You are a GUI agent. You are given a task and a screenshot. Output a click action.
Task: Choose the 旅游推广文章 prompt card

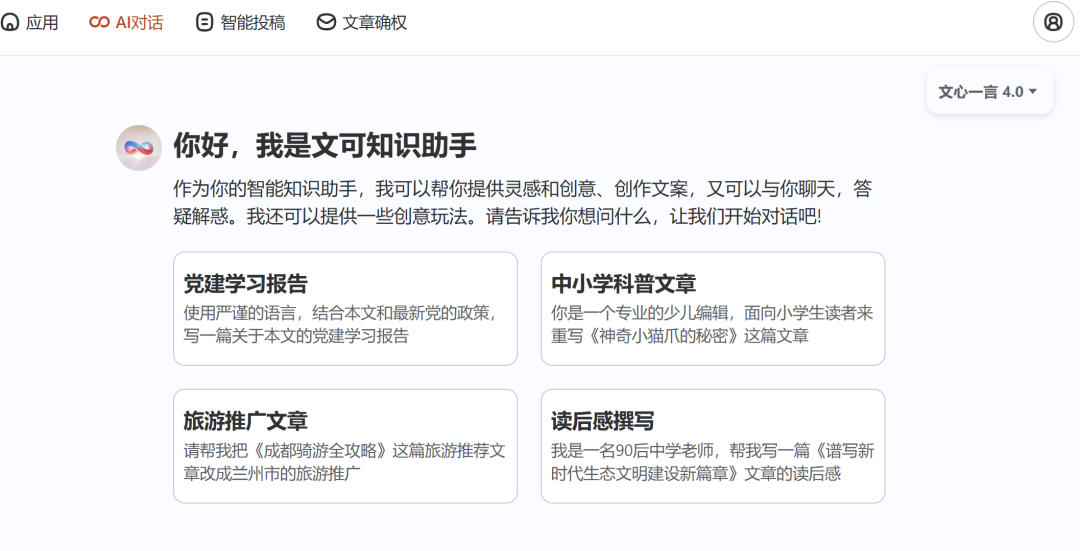[345, 446]
